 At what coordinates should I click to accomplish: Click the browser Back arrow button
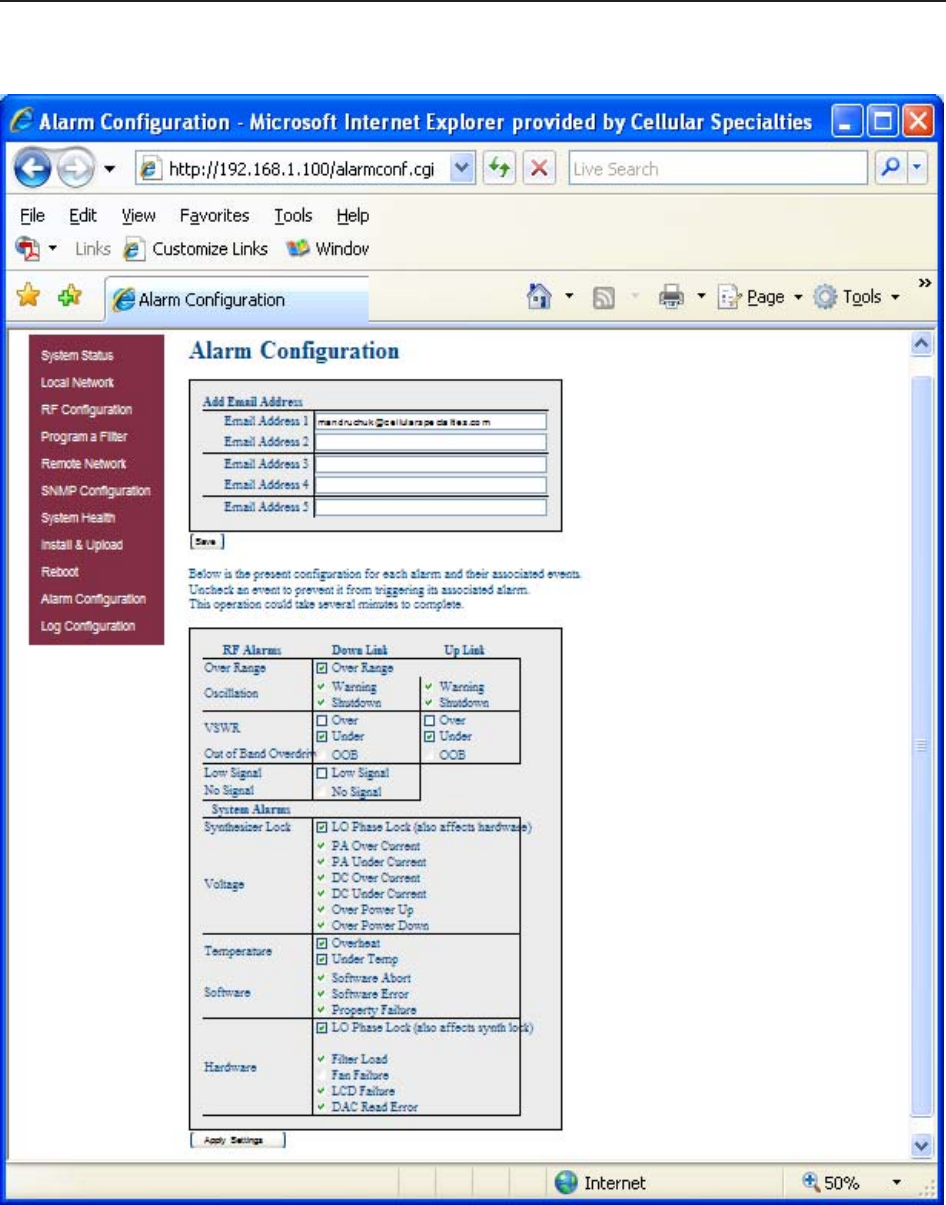(x=32, y=170)
